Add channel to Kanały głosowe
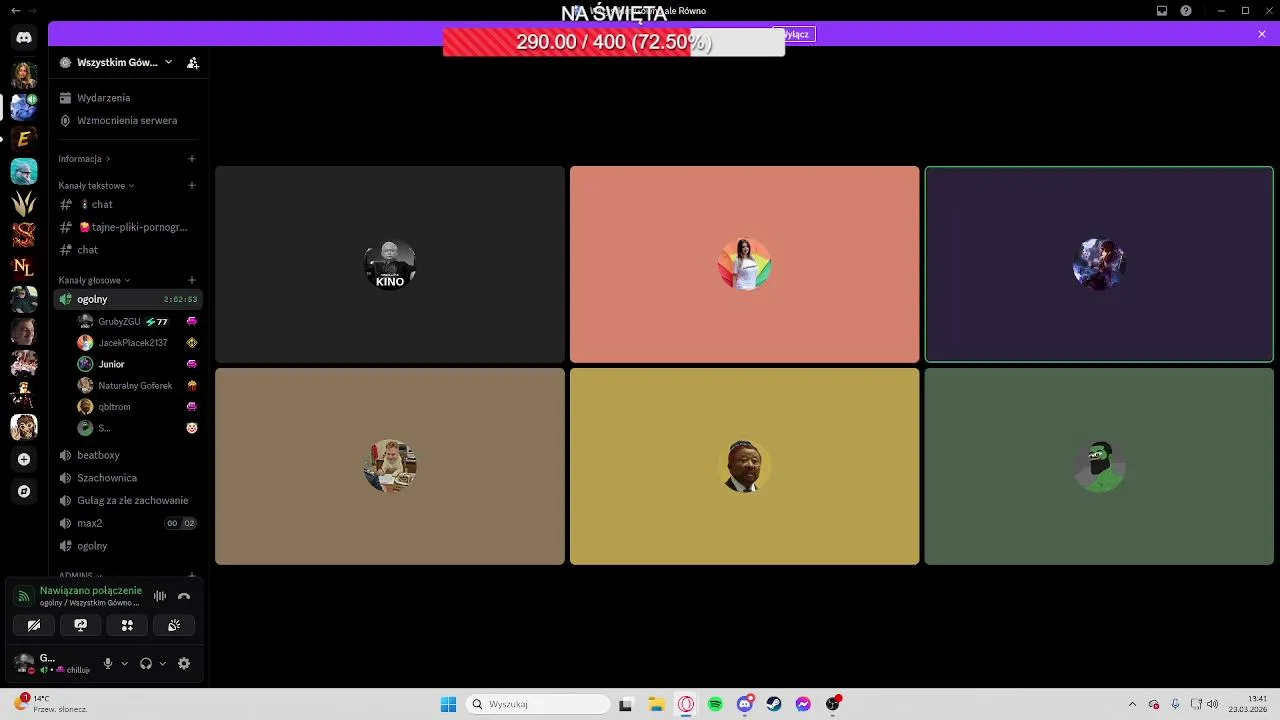This screenshot has width=1280, height=720. point(192,280)
